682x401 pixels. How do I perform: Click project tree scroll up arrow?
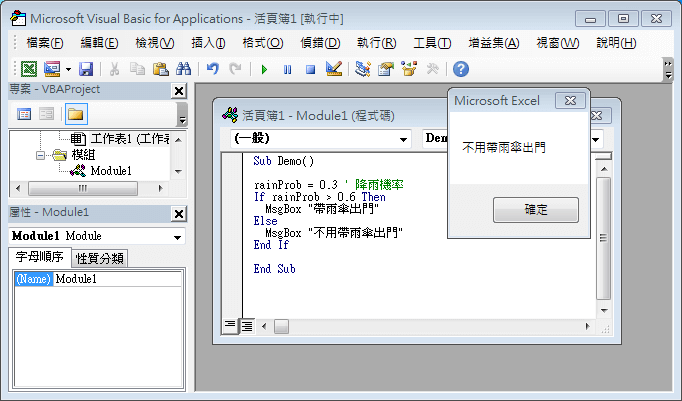(x=178, y=140)
